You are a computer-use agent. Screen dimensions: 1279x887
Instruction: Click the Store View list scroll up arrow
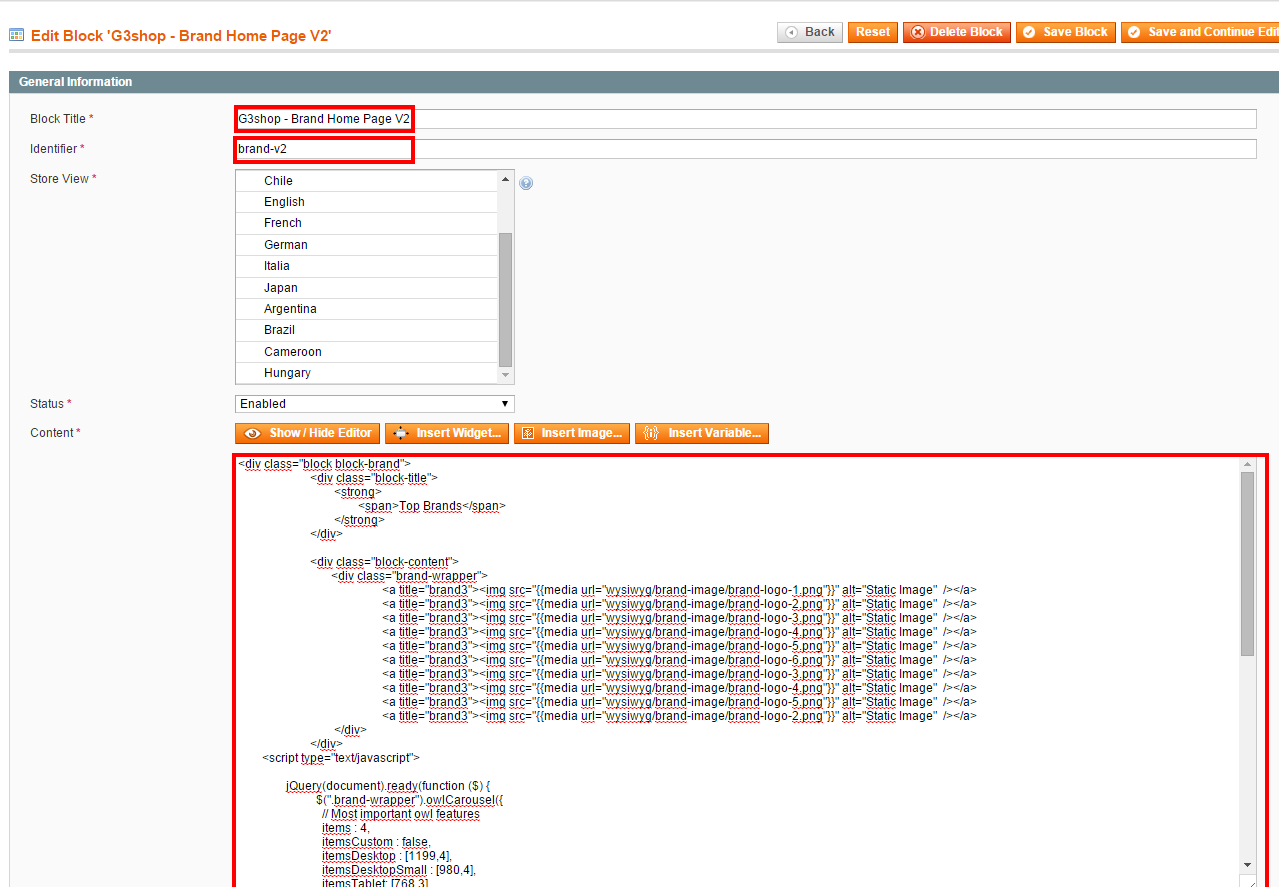(505, 179)
